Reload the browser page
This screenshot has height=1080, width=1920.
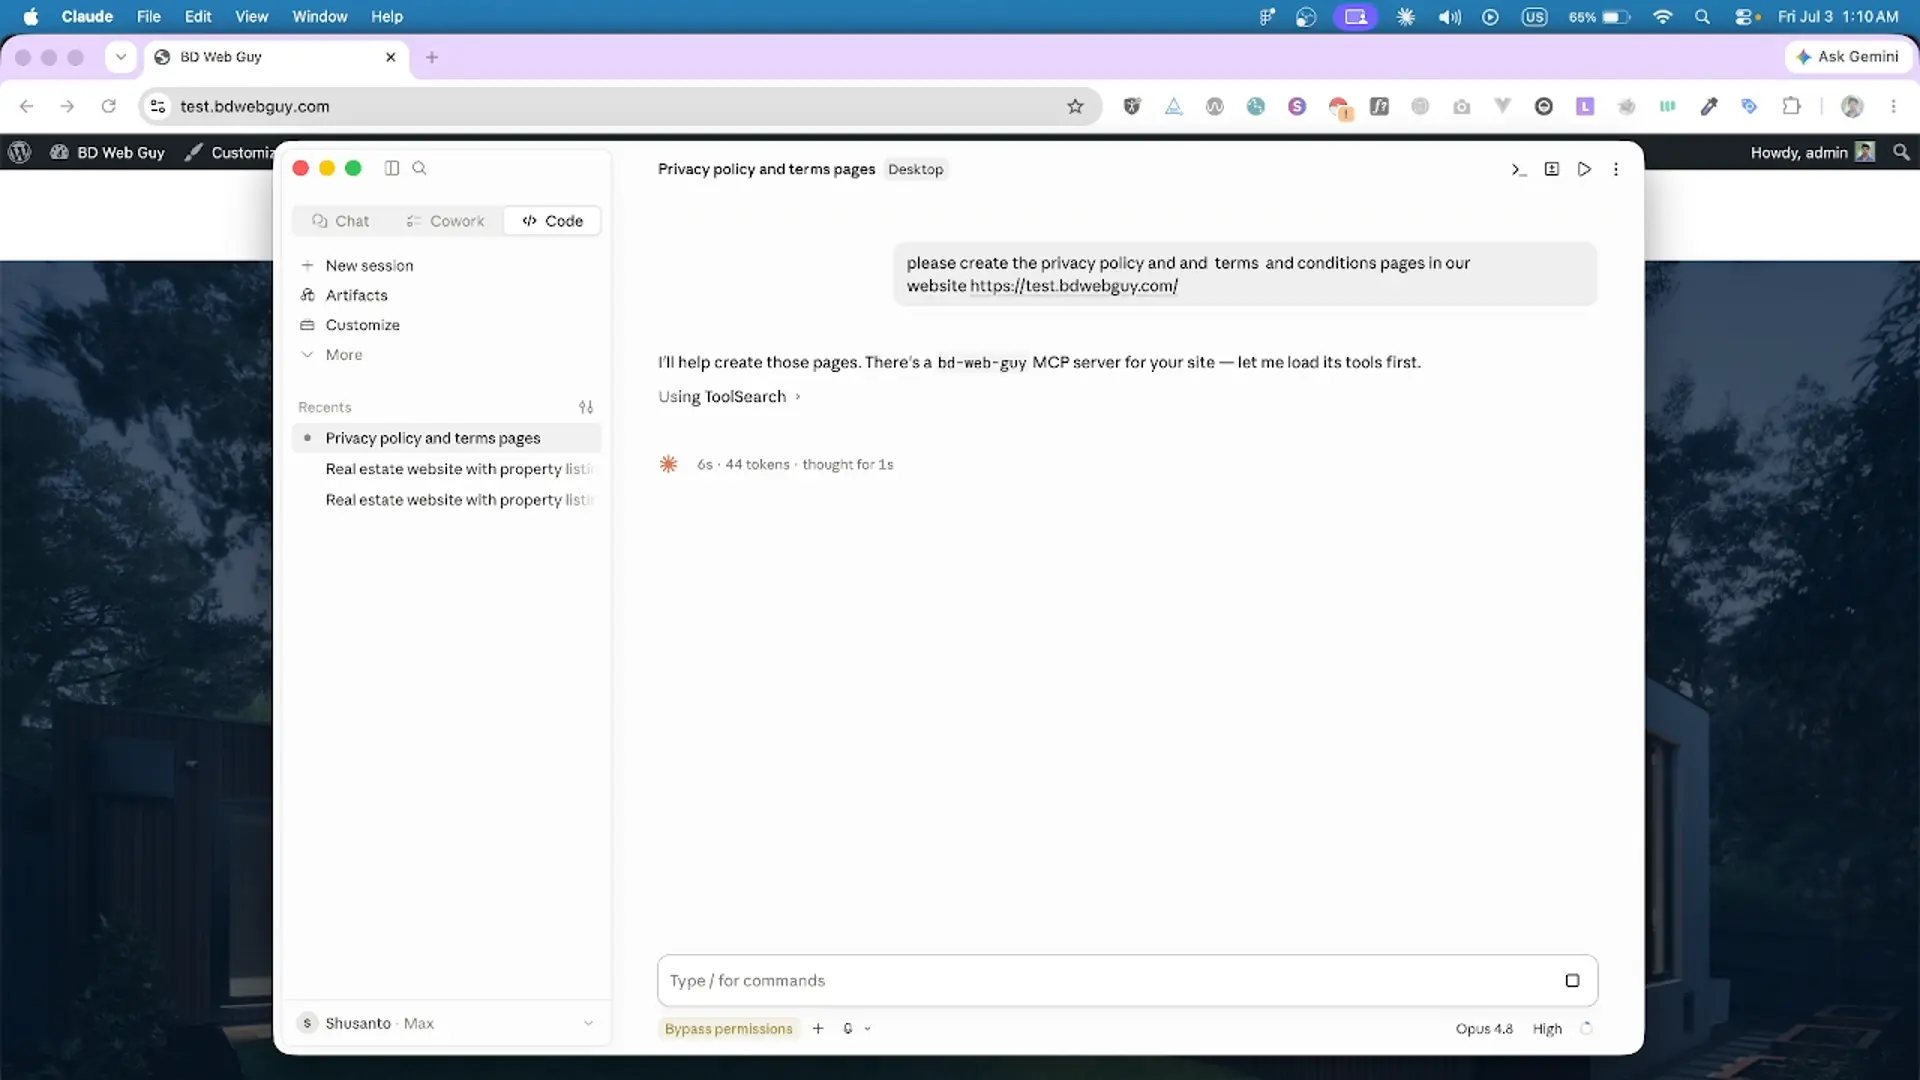pos(109,106)
